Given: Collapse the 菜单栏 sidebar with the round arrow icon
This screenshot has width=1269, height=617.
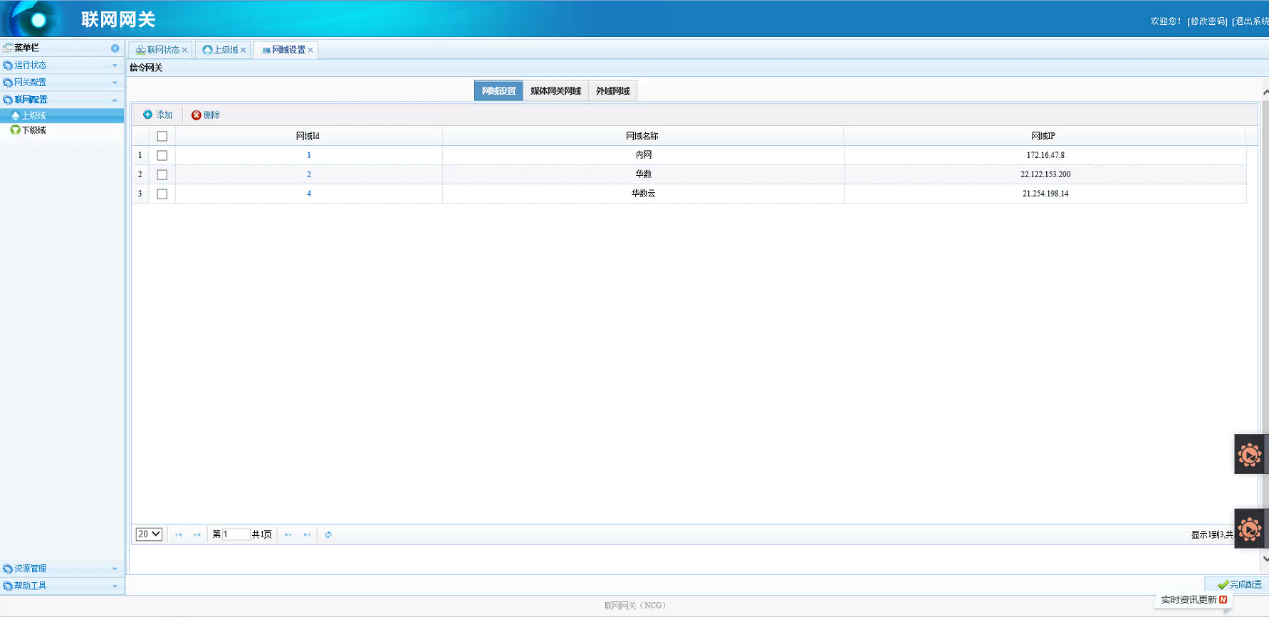Looking at the screenshot, I should pos(115,48).
